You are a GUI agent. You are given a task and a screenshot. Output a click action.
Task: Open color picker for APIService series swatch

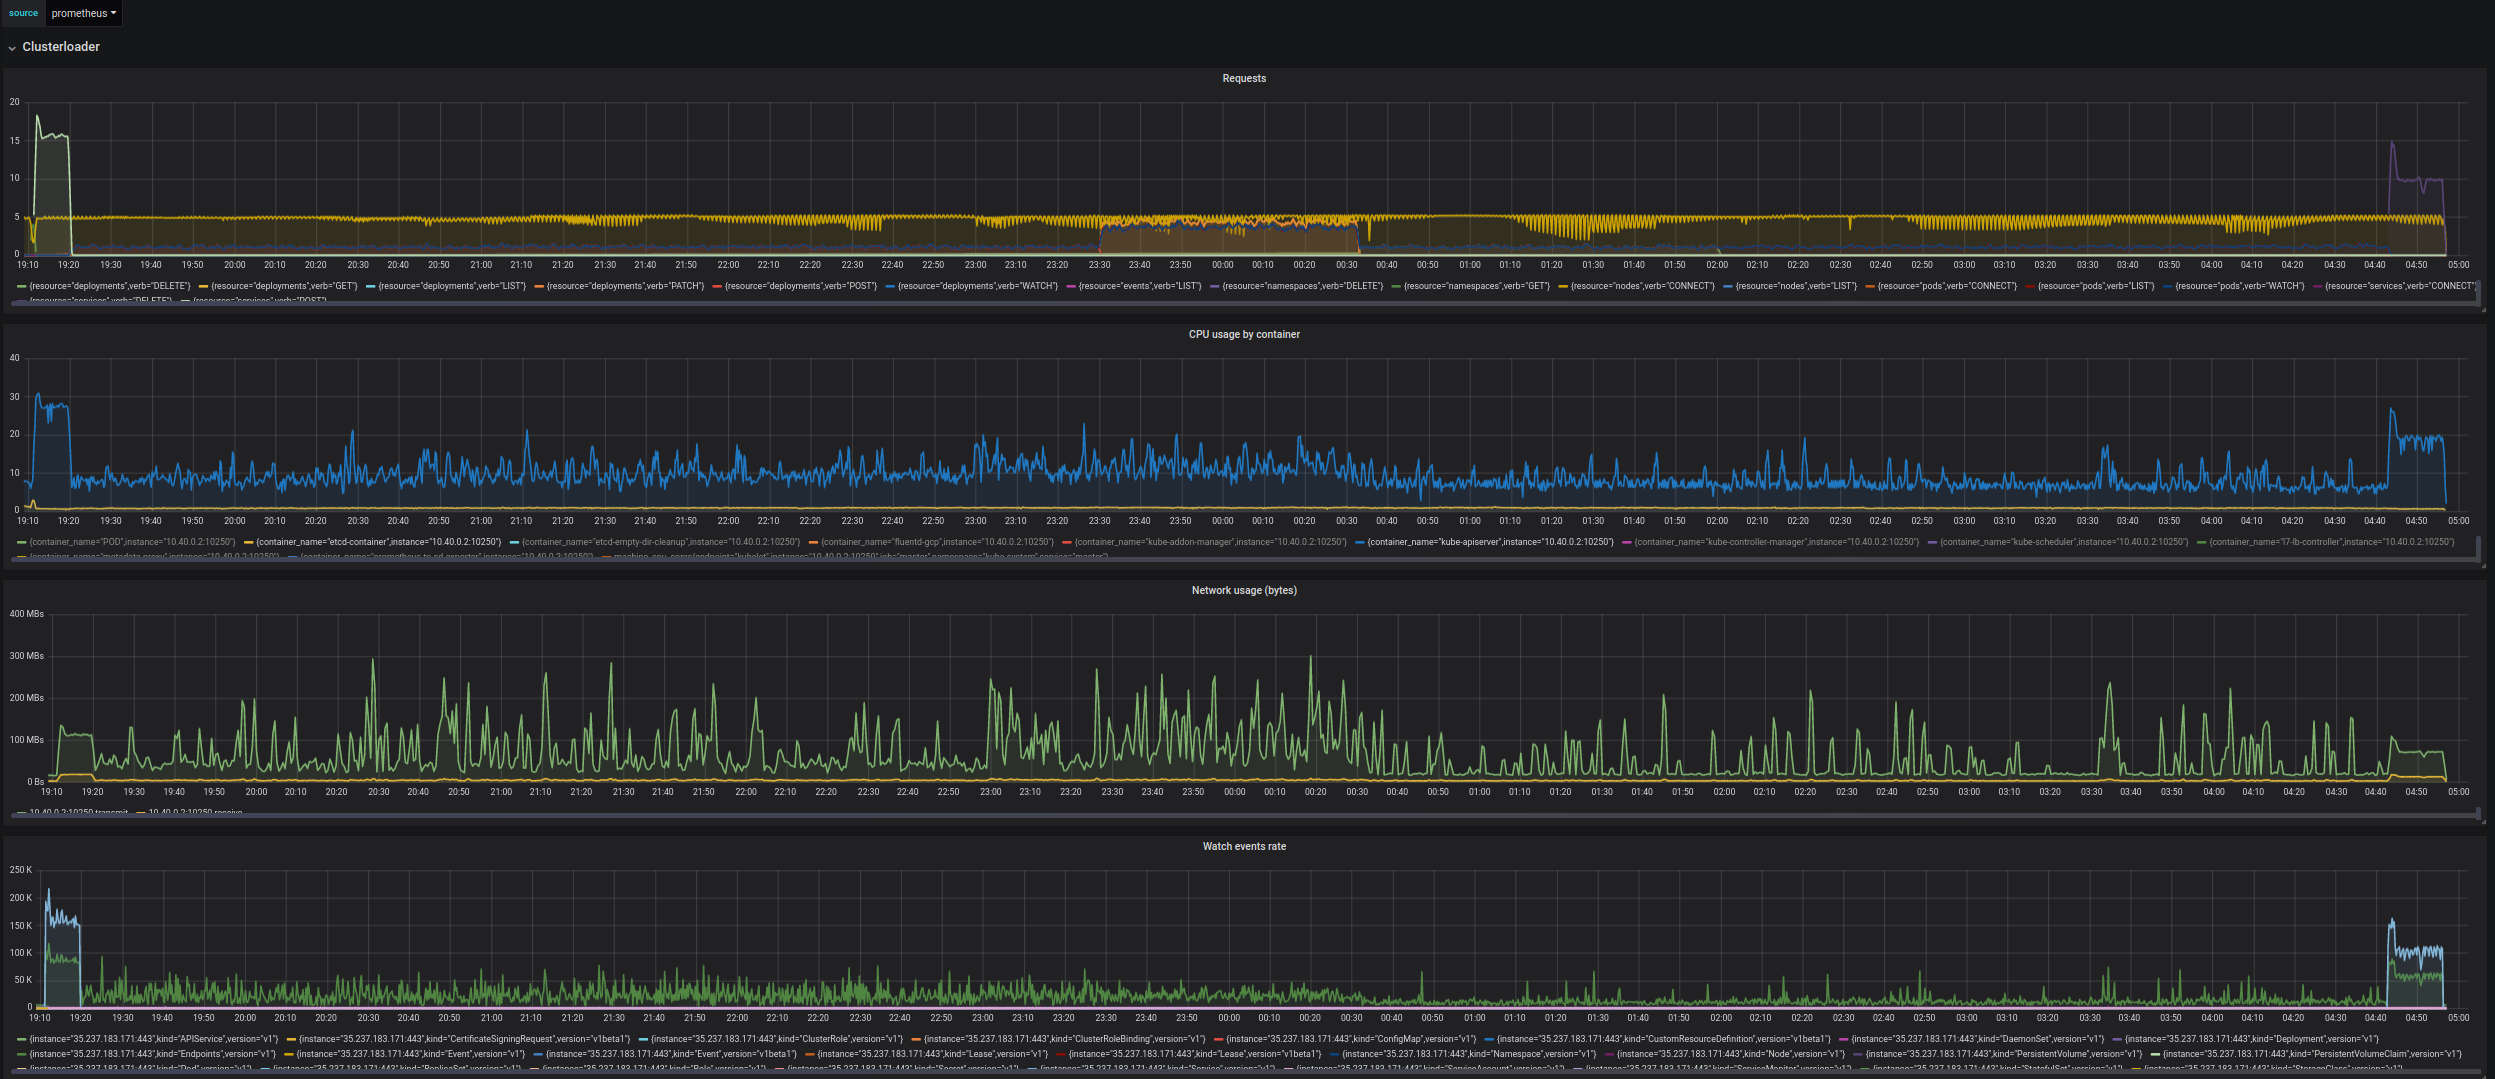pyautogui.click(x=22, y=1040)
